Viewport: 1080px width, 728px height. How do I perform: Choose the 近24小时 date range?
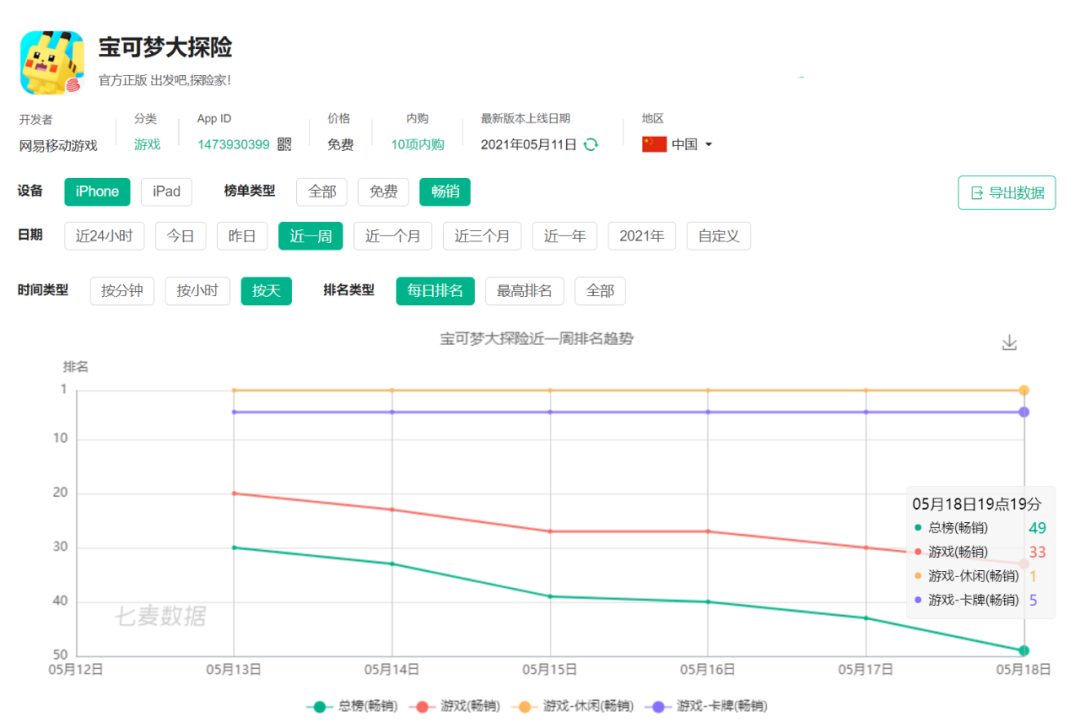(x=104, y=236)
